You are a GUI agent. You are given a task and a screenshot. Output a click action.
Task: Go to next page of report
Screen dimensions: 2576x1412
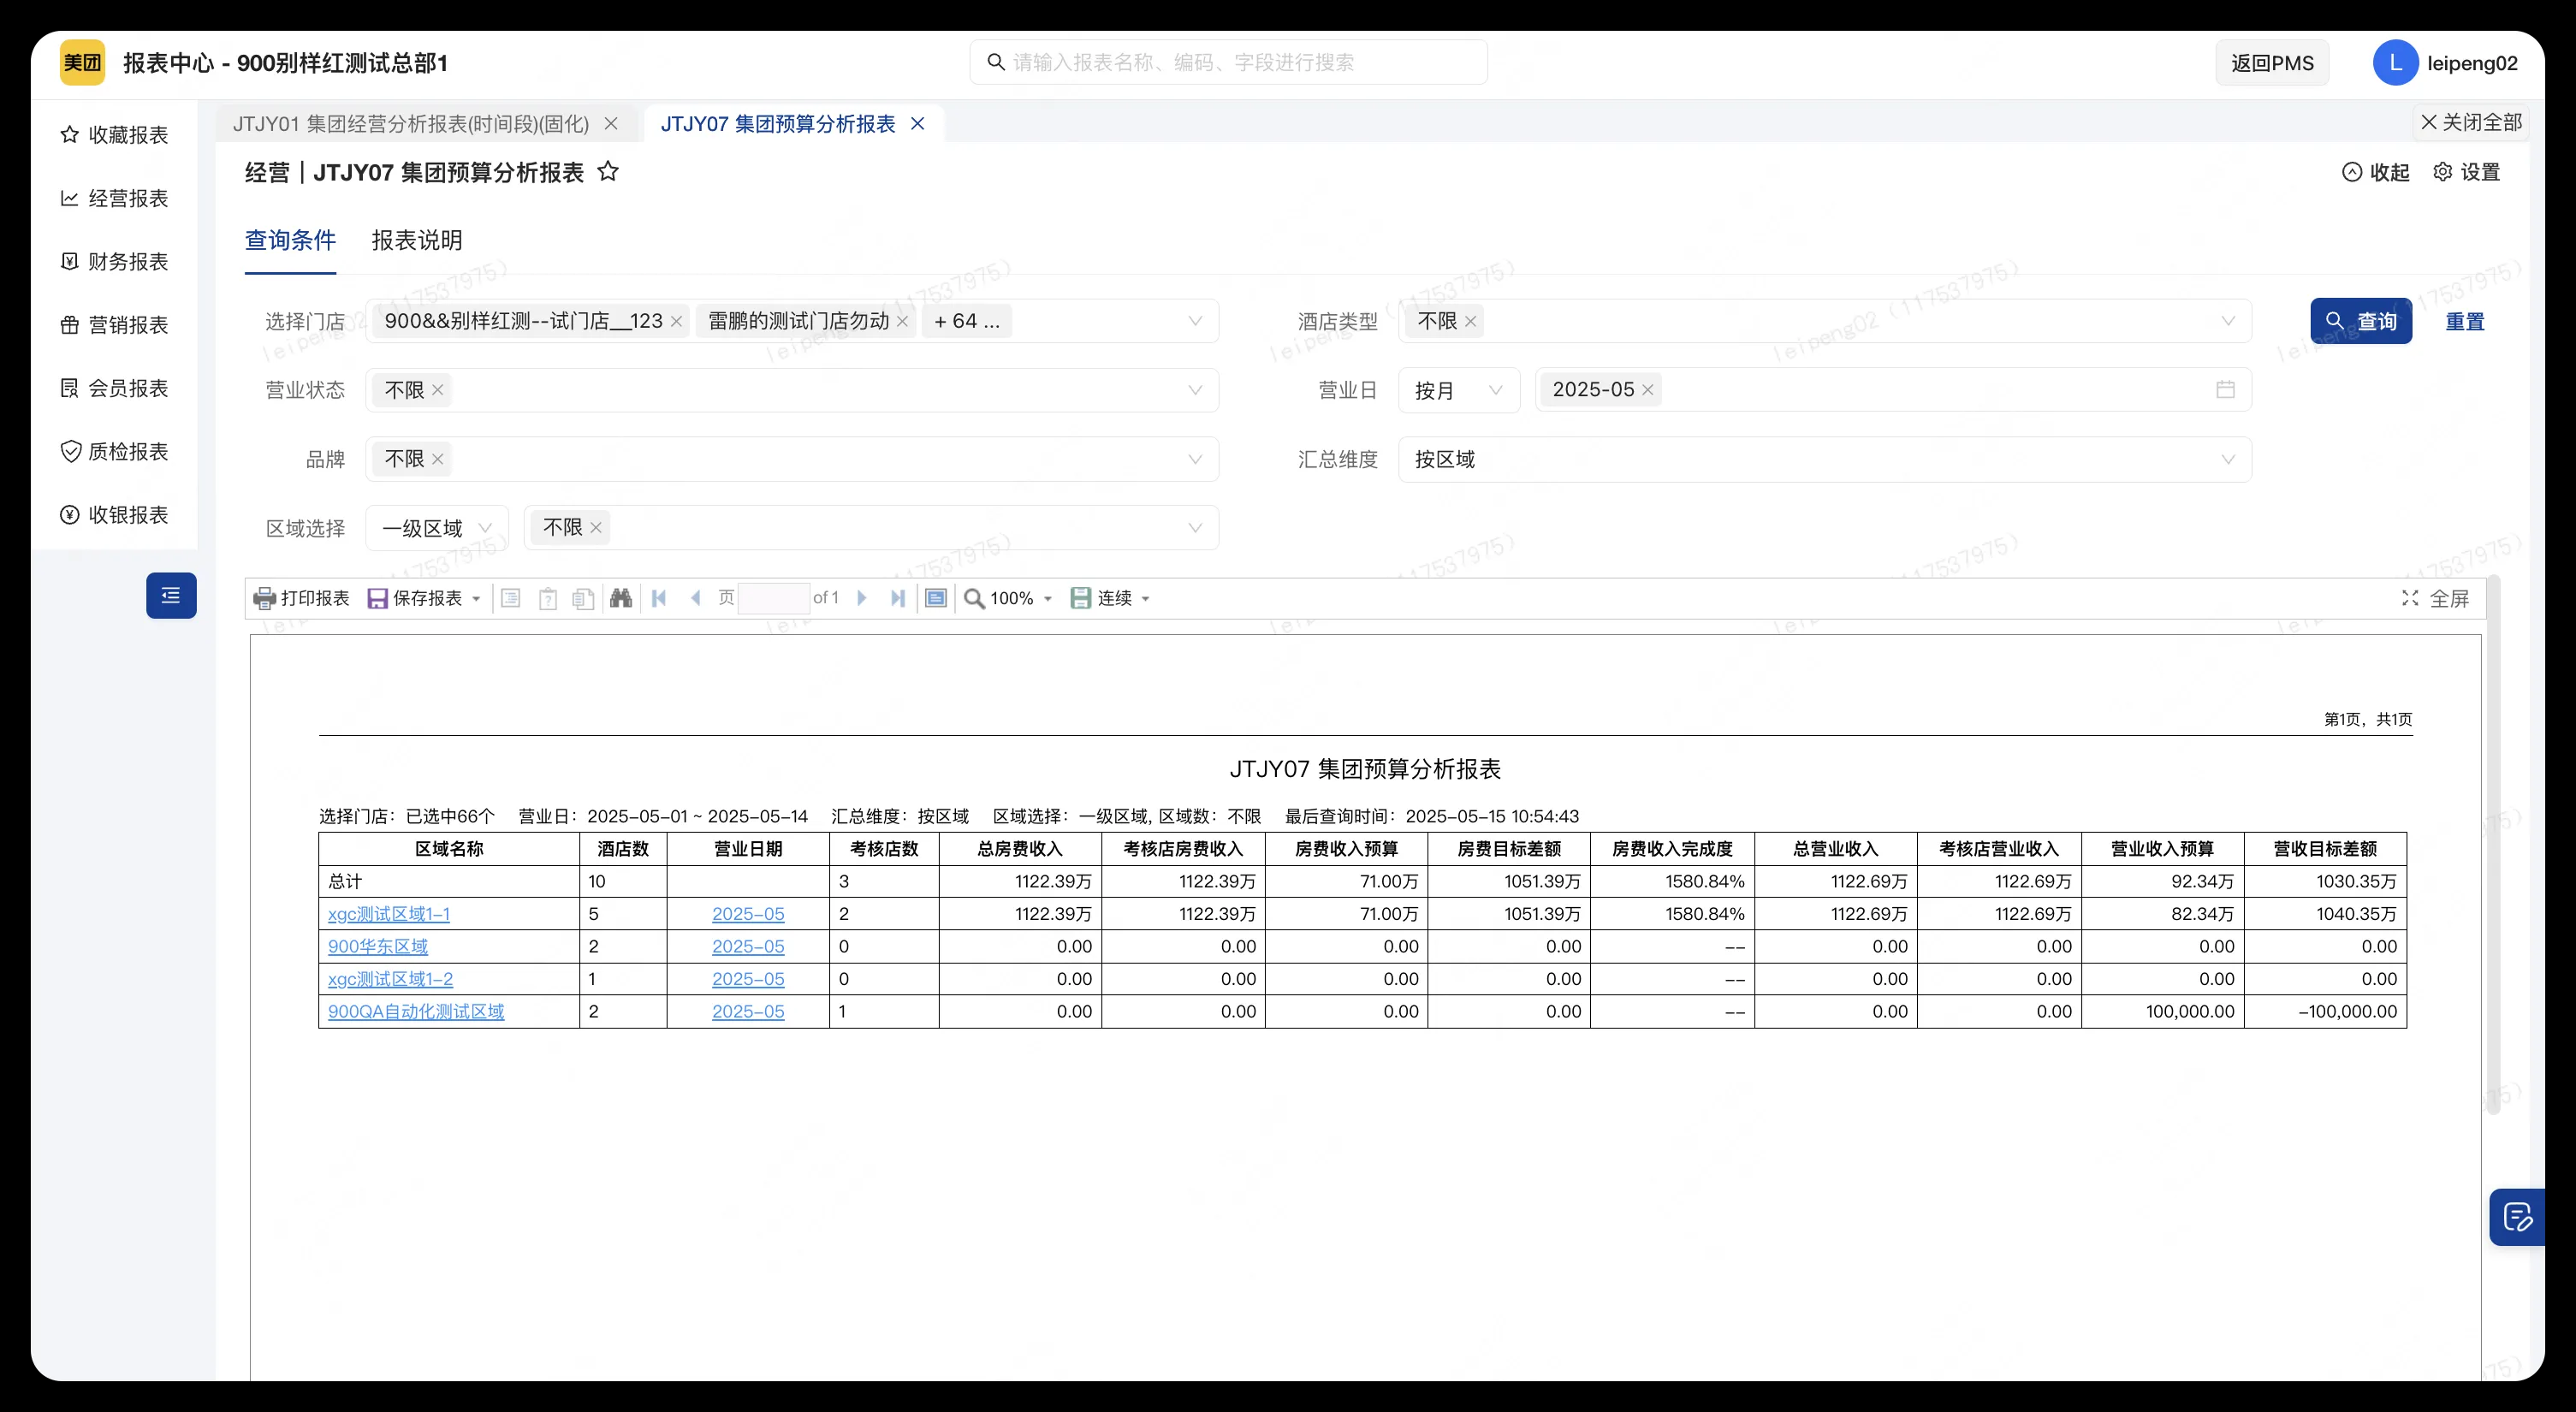click(862, 599)
